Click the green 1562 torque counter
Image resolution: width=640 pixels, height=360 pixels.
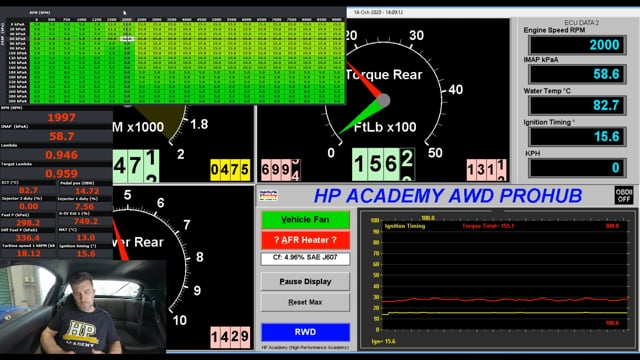383,164
